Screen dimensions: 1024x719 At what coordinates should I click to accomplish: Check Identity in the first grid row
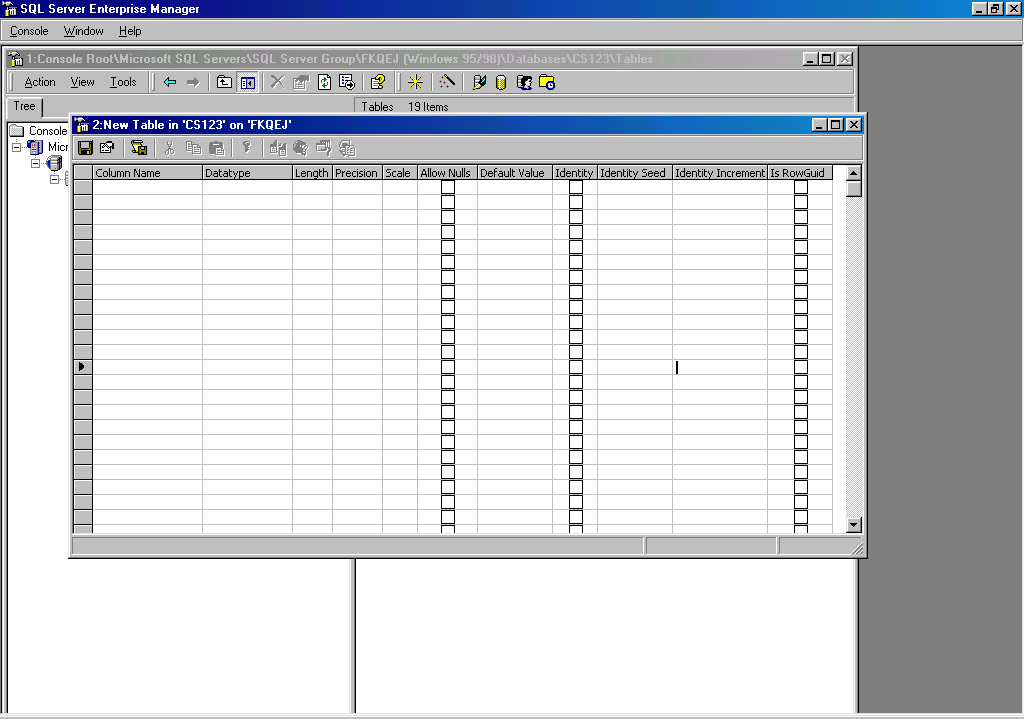point(575,187)
